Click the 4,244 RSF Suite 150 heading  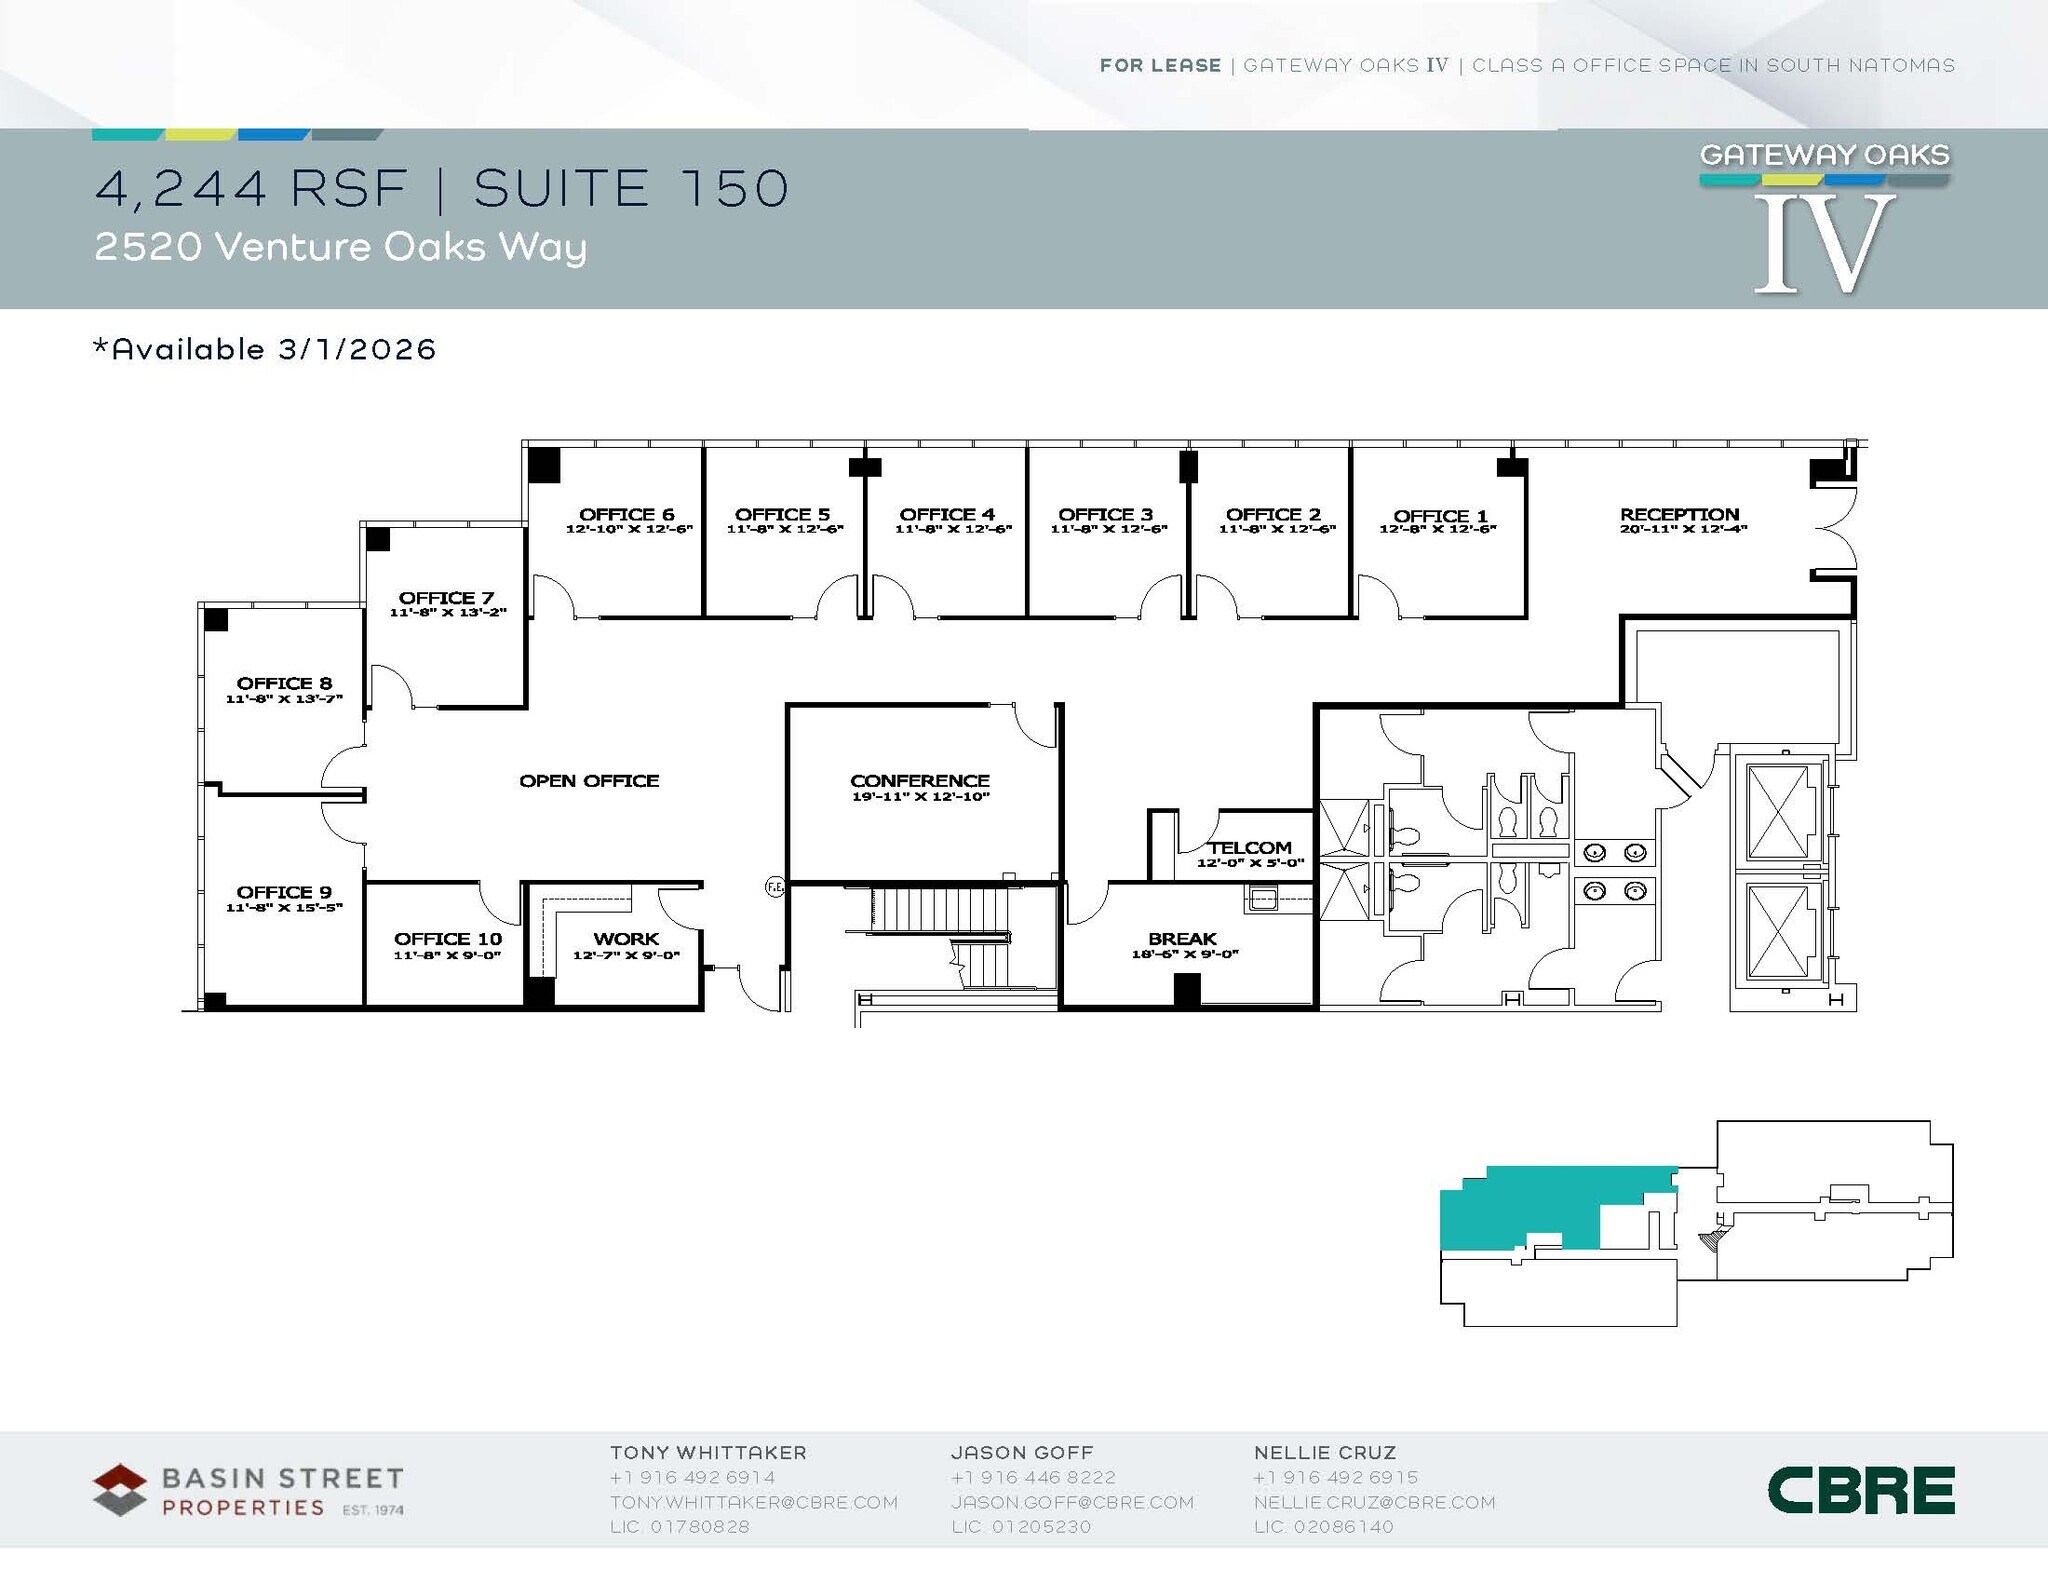442,188
